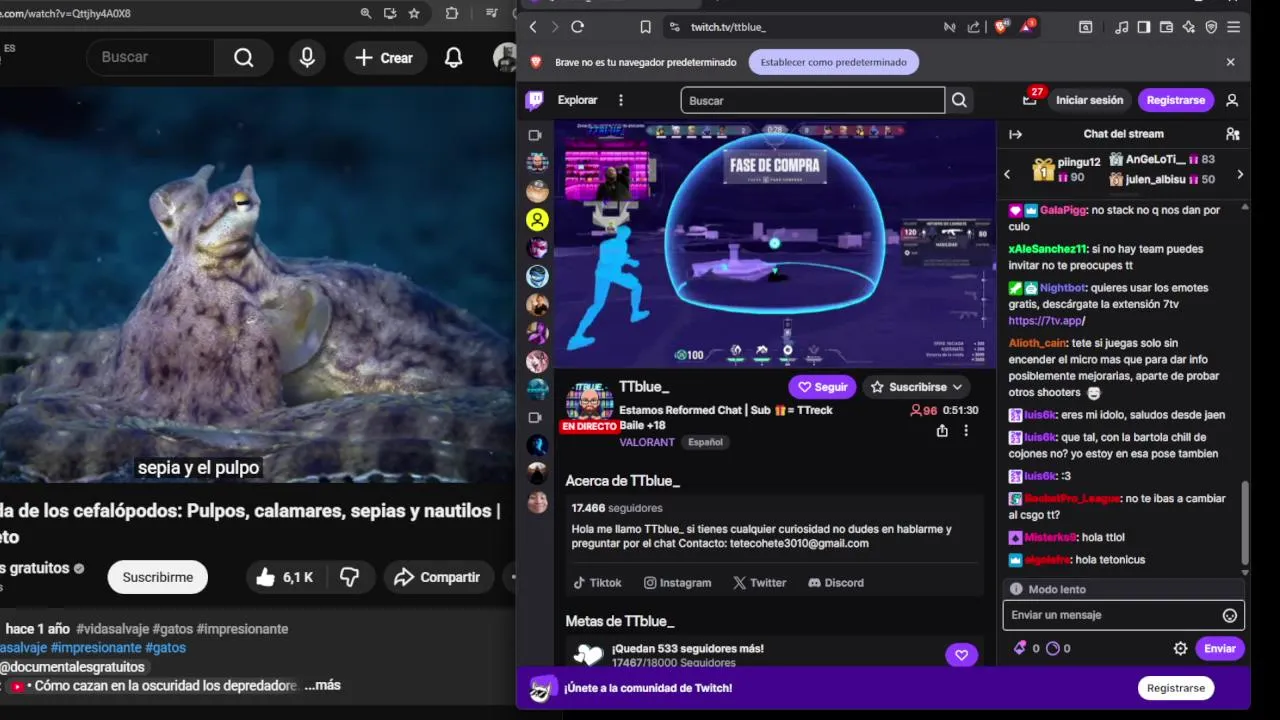
Task: Reload the Twitch page in Brave
Action: point(577,27)
